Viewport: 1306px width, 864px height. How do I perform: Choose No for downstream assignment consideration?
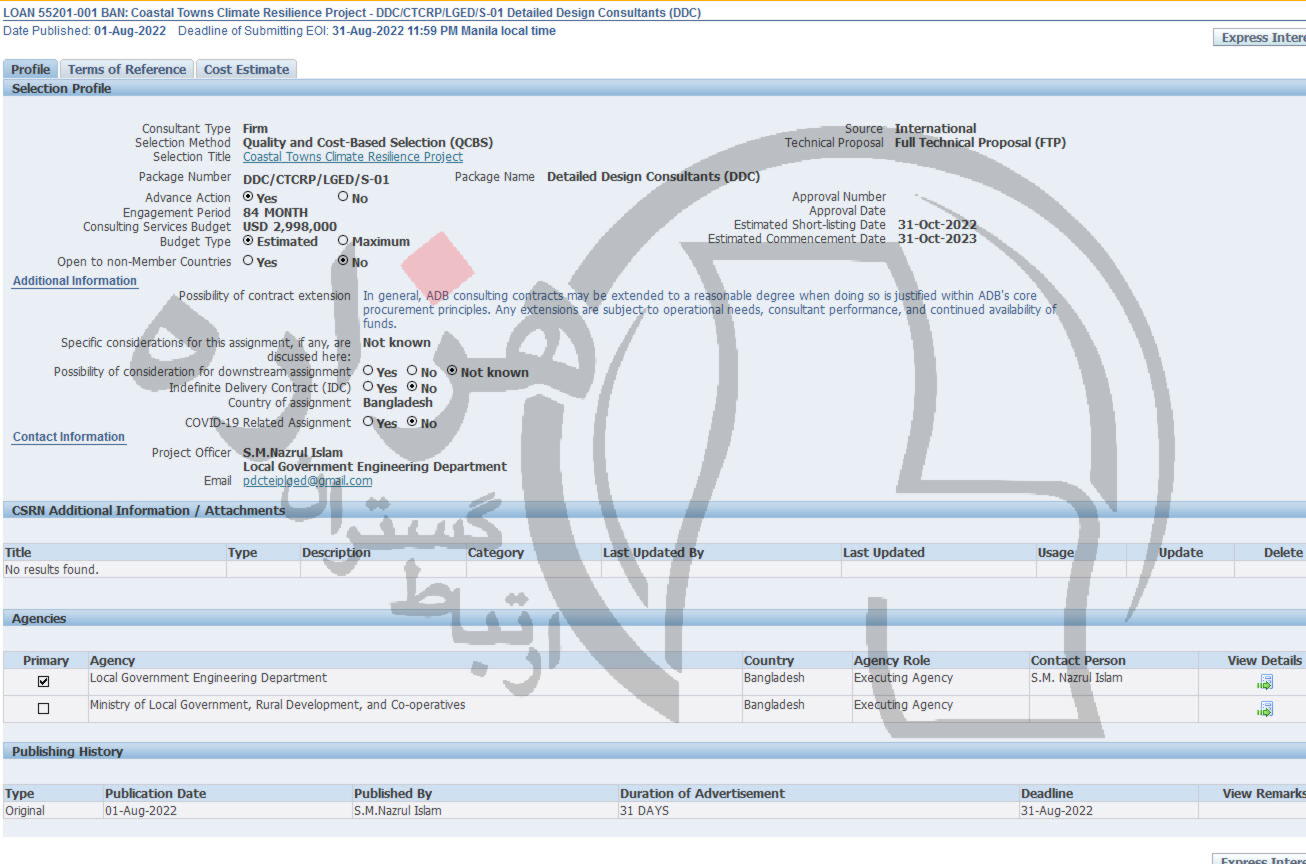tap(412, 371)
